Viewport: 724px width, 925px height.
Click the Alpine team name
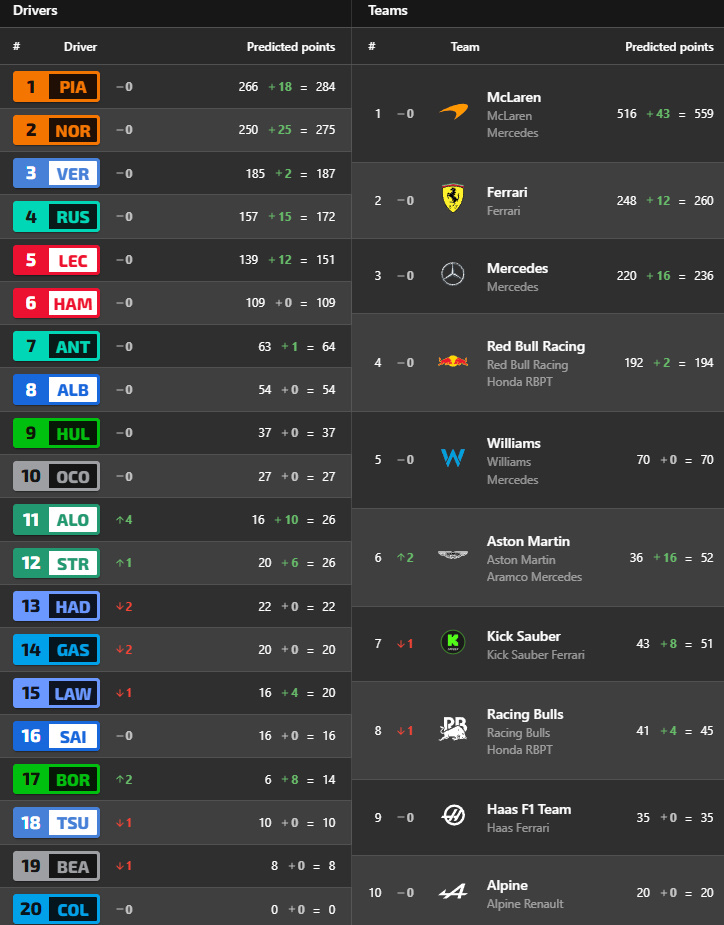(507, 885)
